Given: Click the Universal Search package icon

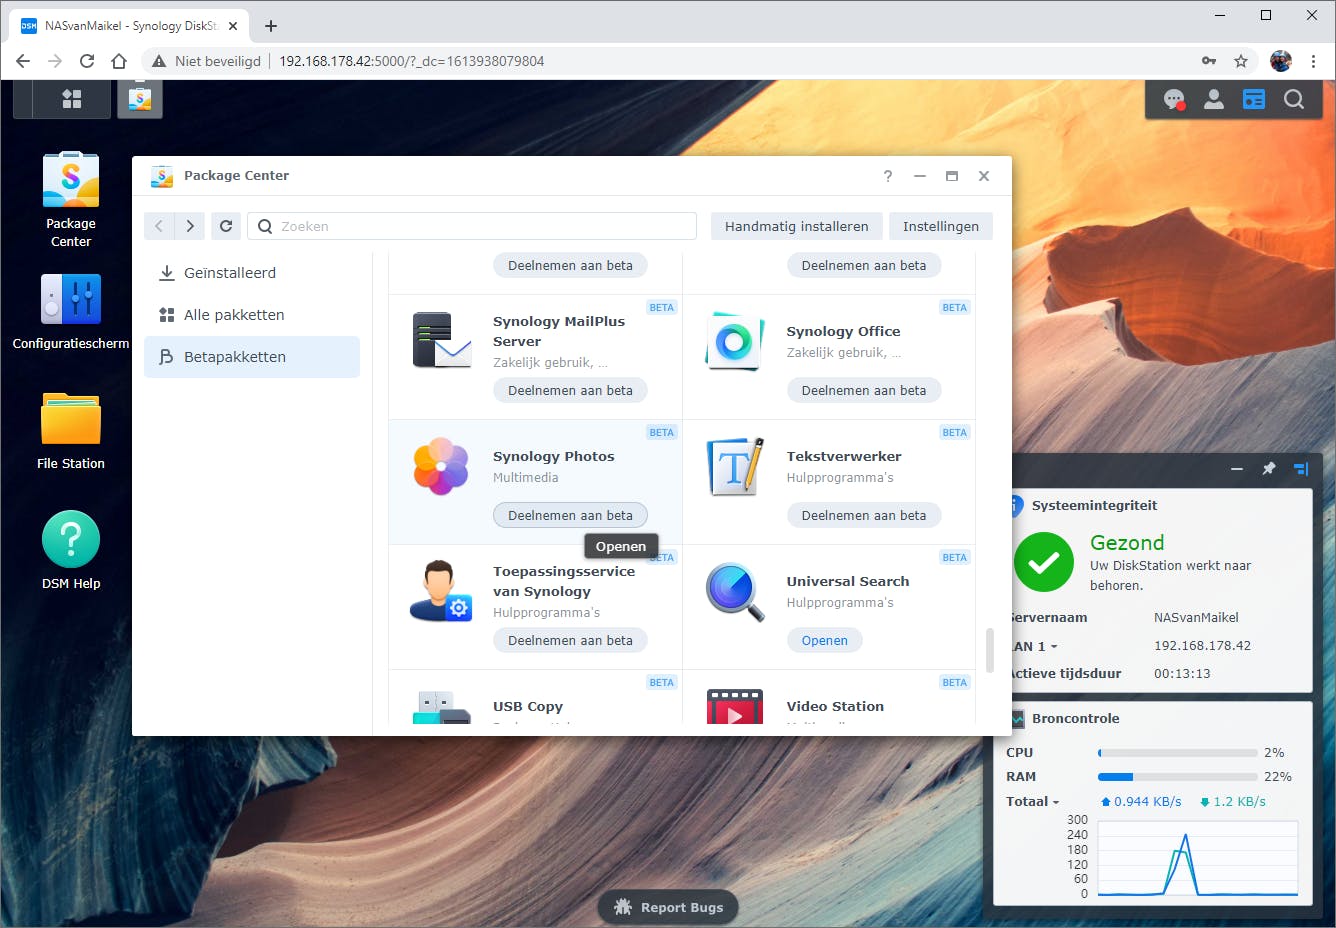Looking at the screenshot, I should pos(735,591).
